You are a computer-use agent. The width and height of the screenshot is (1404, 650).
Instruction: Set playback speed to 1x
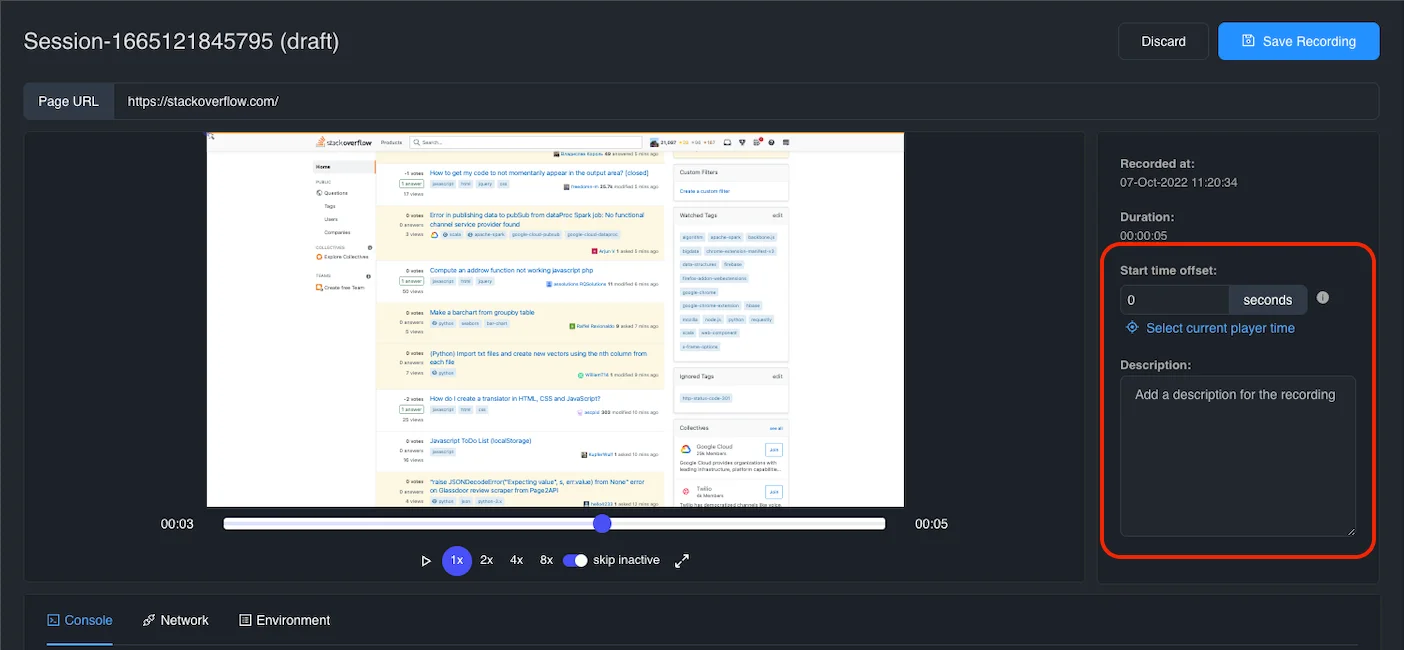456,560
